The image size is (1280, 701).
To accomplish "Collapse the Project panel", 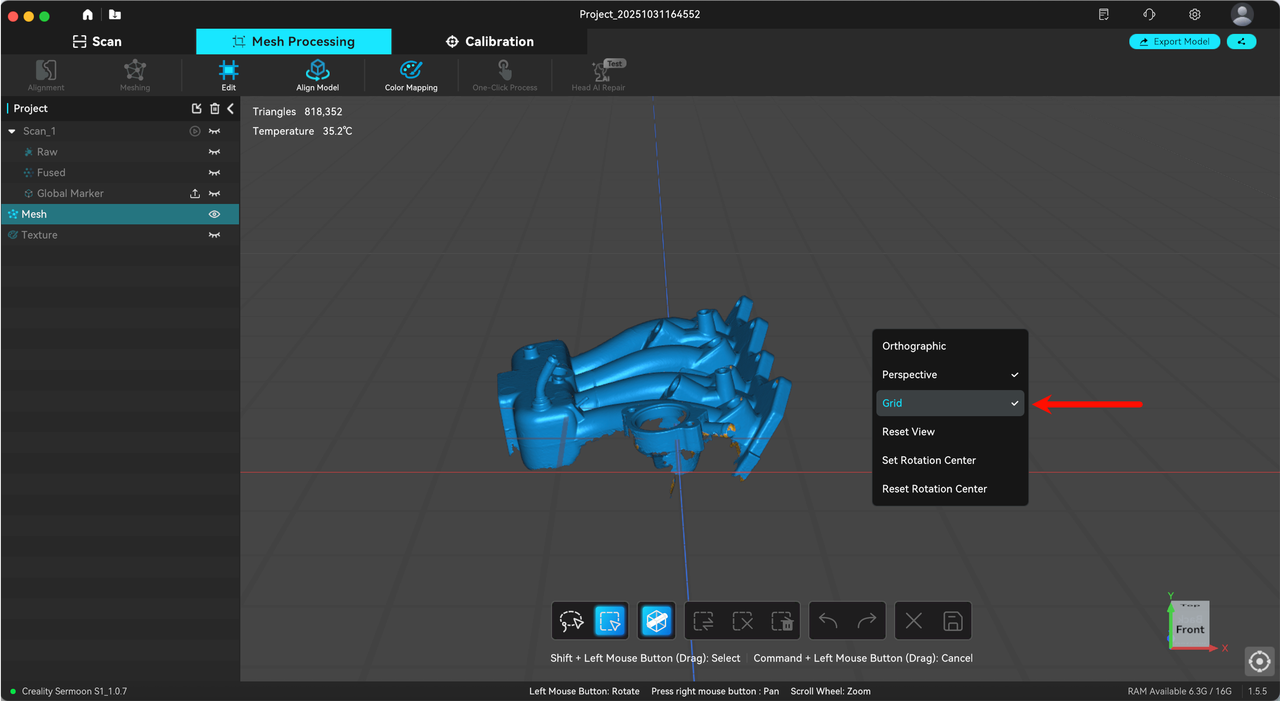I will pos(230,108).
